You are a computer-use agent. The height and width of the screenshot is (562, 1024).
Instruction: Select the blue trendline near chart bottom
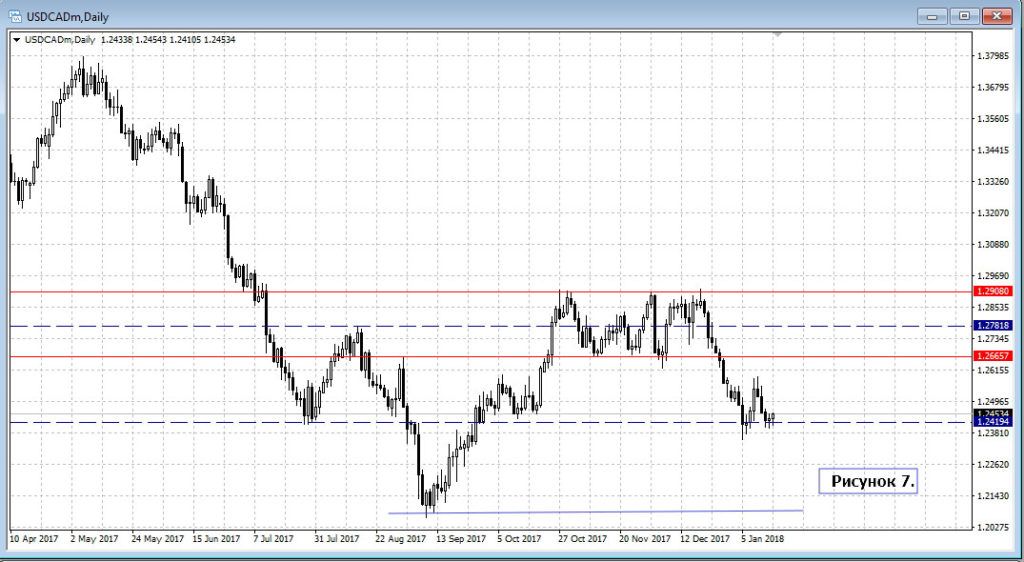click(x=600, y=512)
